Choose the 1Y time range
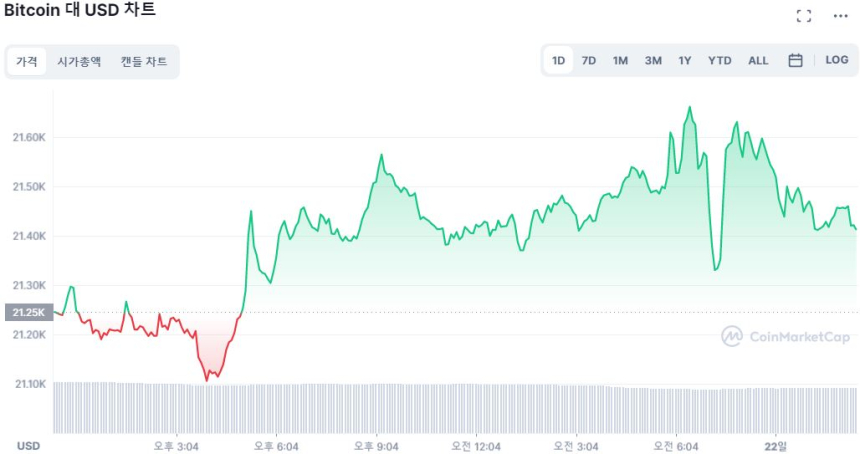Viewport: 860px width, 454px height. click(685, 60)
